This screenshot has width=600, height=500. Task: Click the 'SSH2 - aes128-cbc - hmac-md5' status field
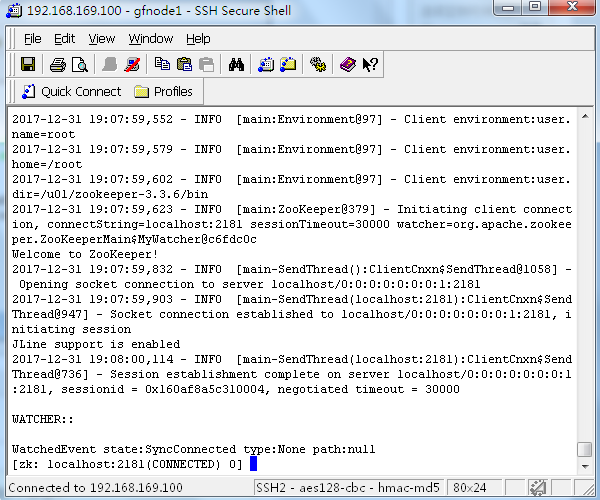(348, 488)
